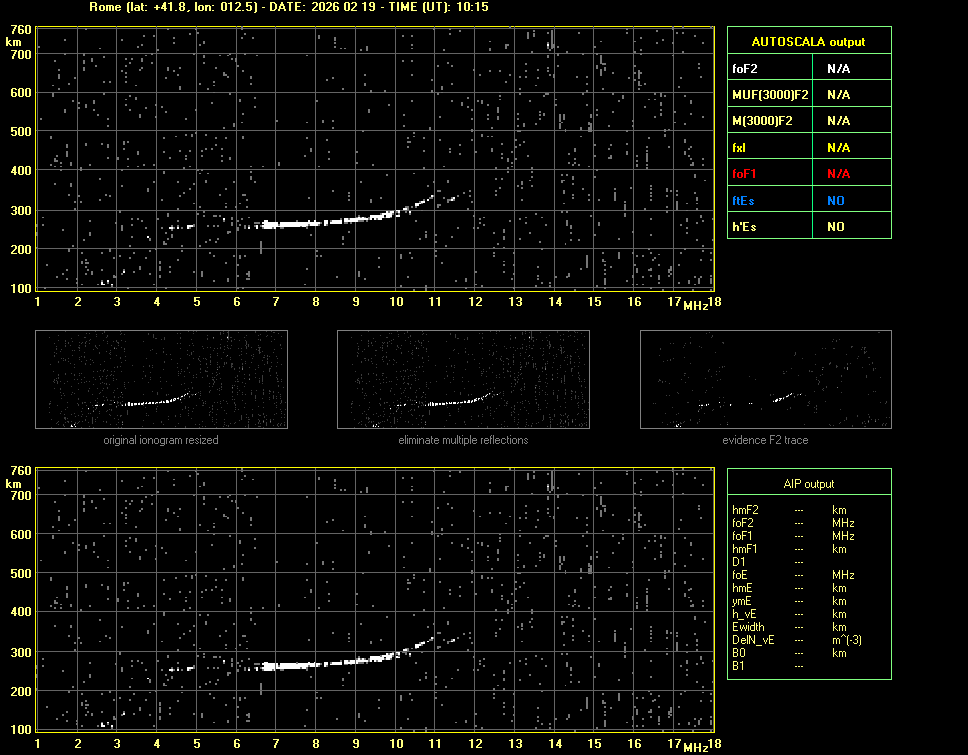Click the bright F2 trace in bottom ionogram
This screenshot has height=755, width=968.
point(330,663)
